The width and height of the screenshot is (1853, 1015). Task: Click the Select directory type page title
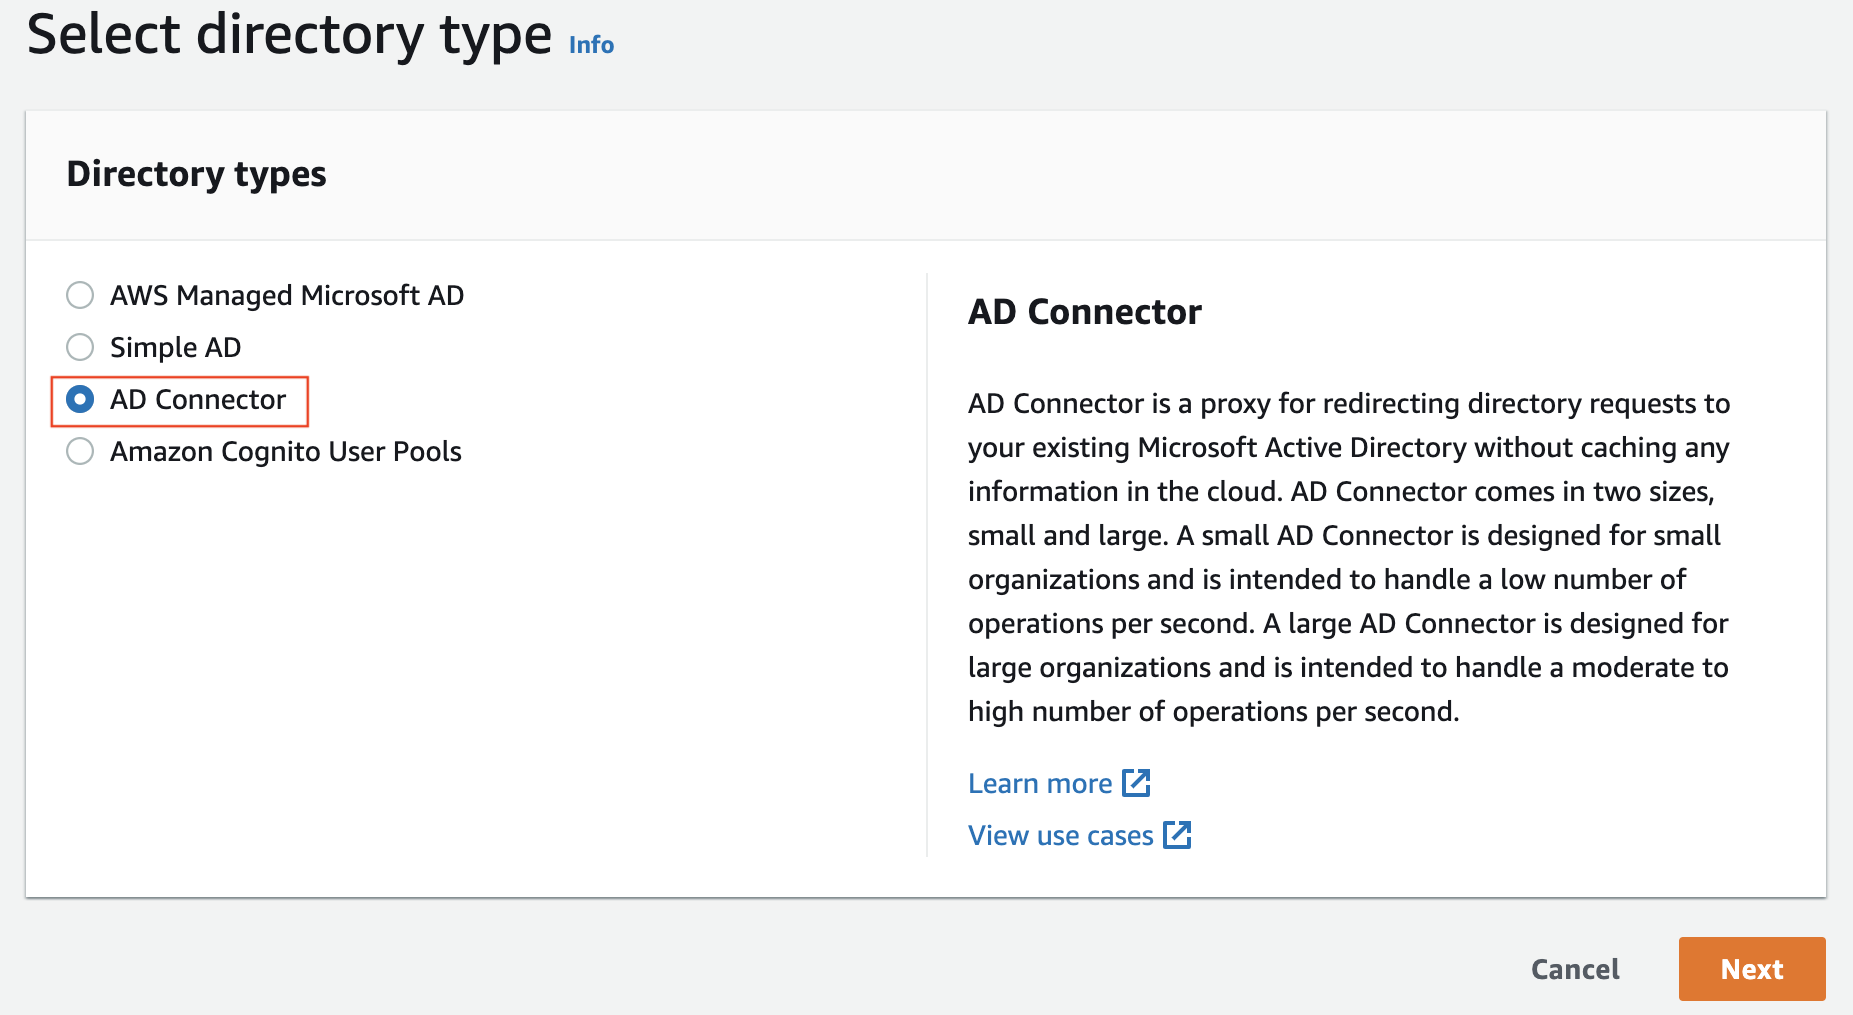(x=288, y=35)
